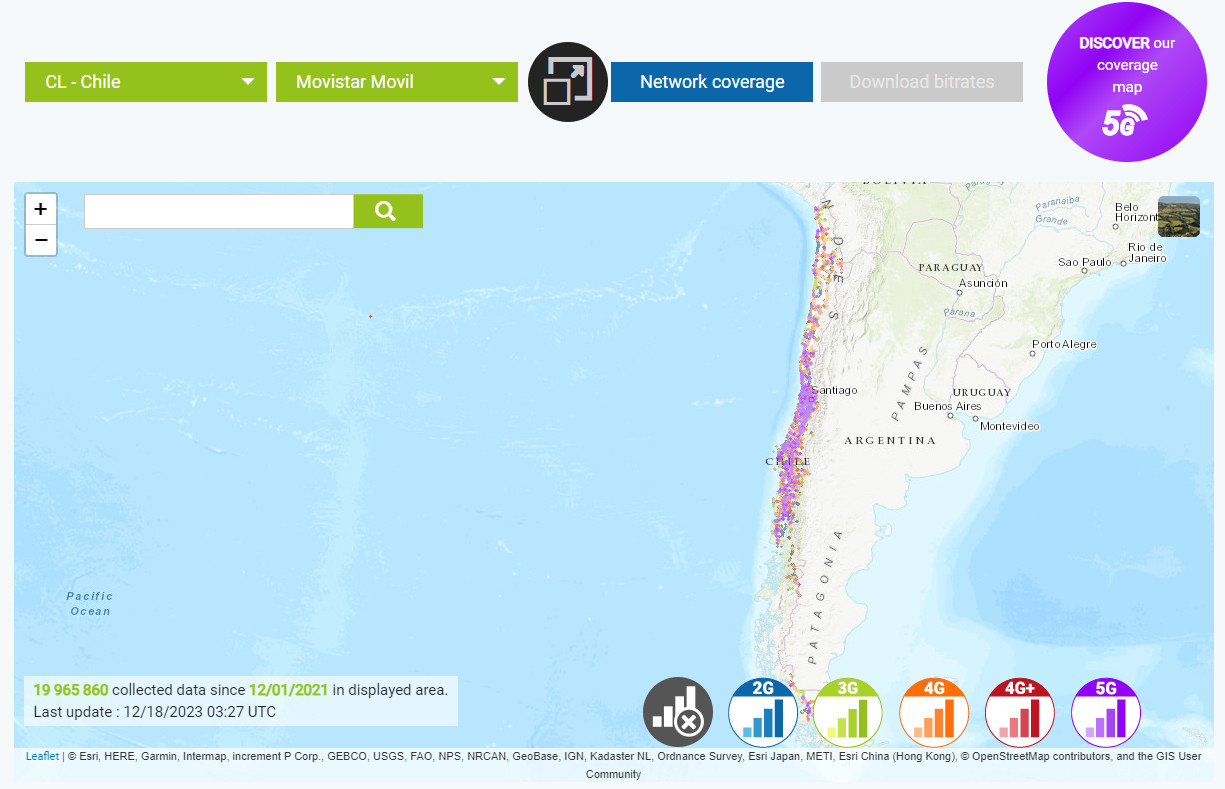The height and width of the screenshot is (789, 1225).
Task: Click the purple 5G coverage filter icon
Action: (x=1106, y=712)
